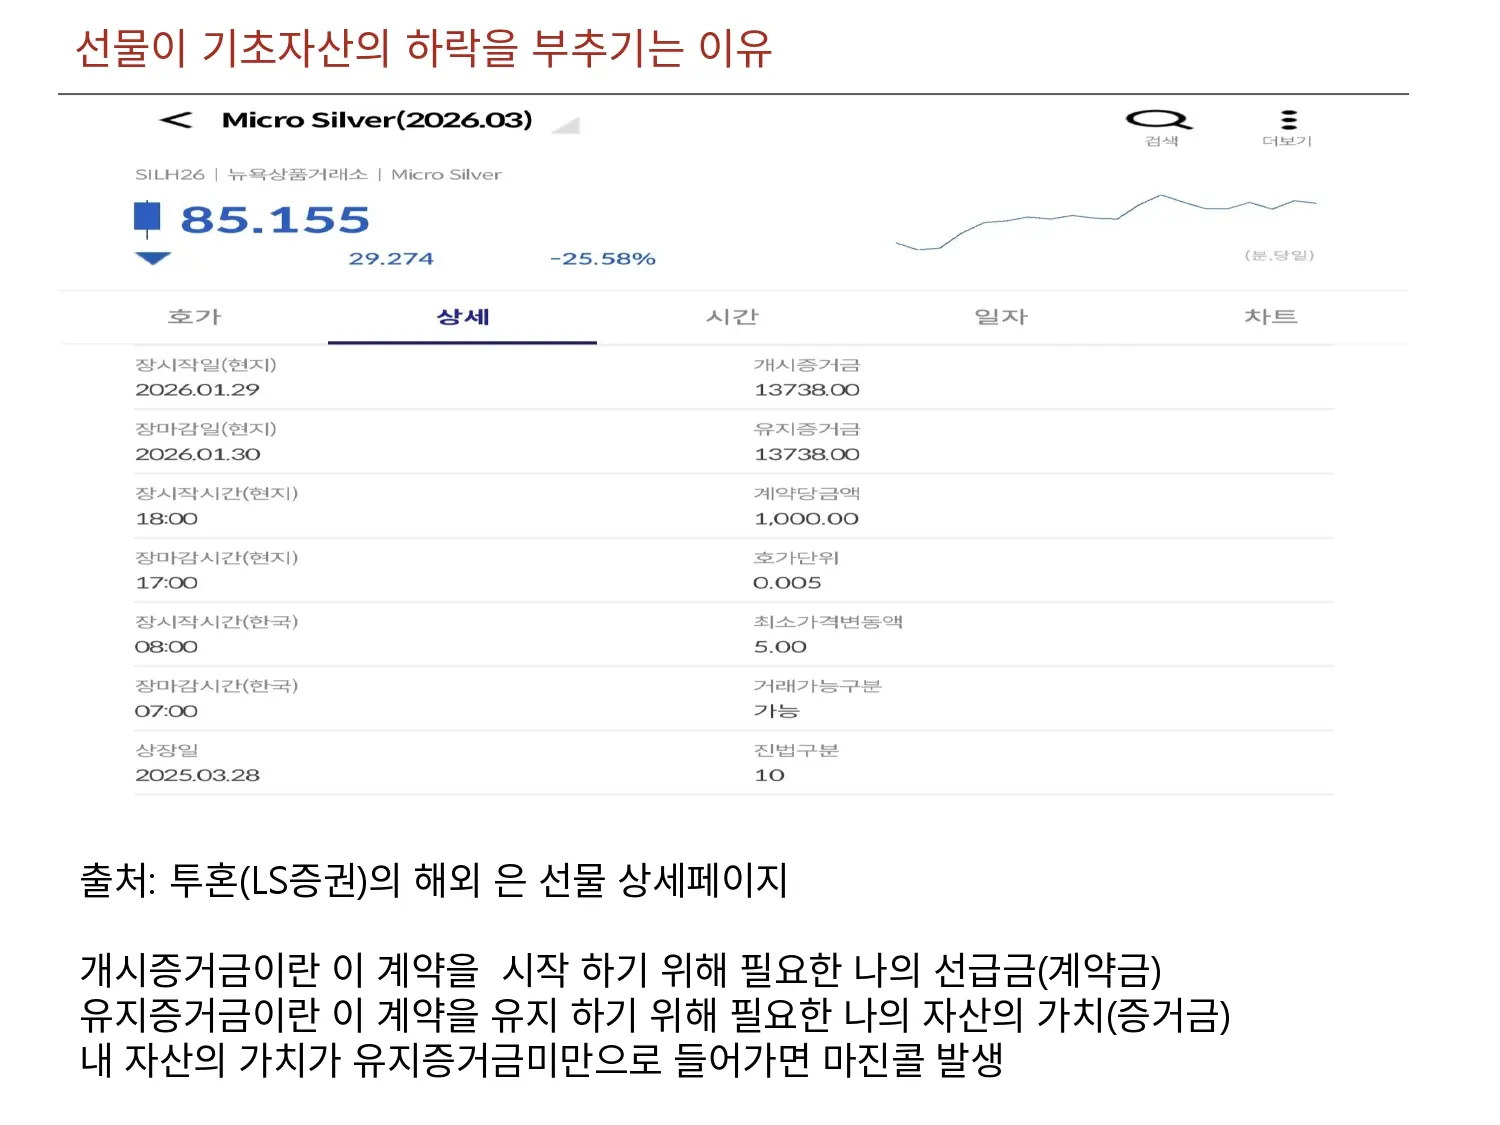Click 거래가능구분 value 가능
The image size is (1500, 1125).
pos(777,711)
